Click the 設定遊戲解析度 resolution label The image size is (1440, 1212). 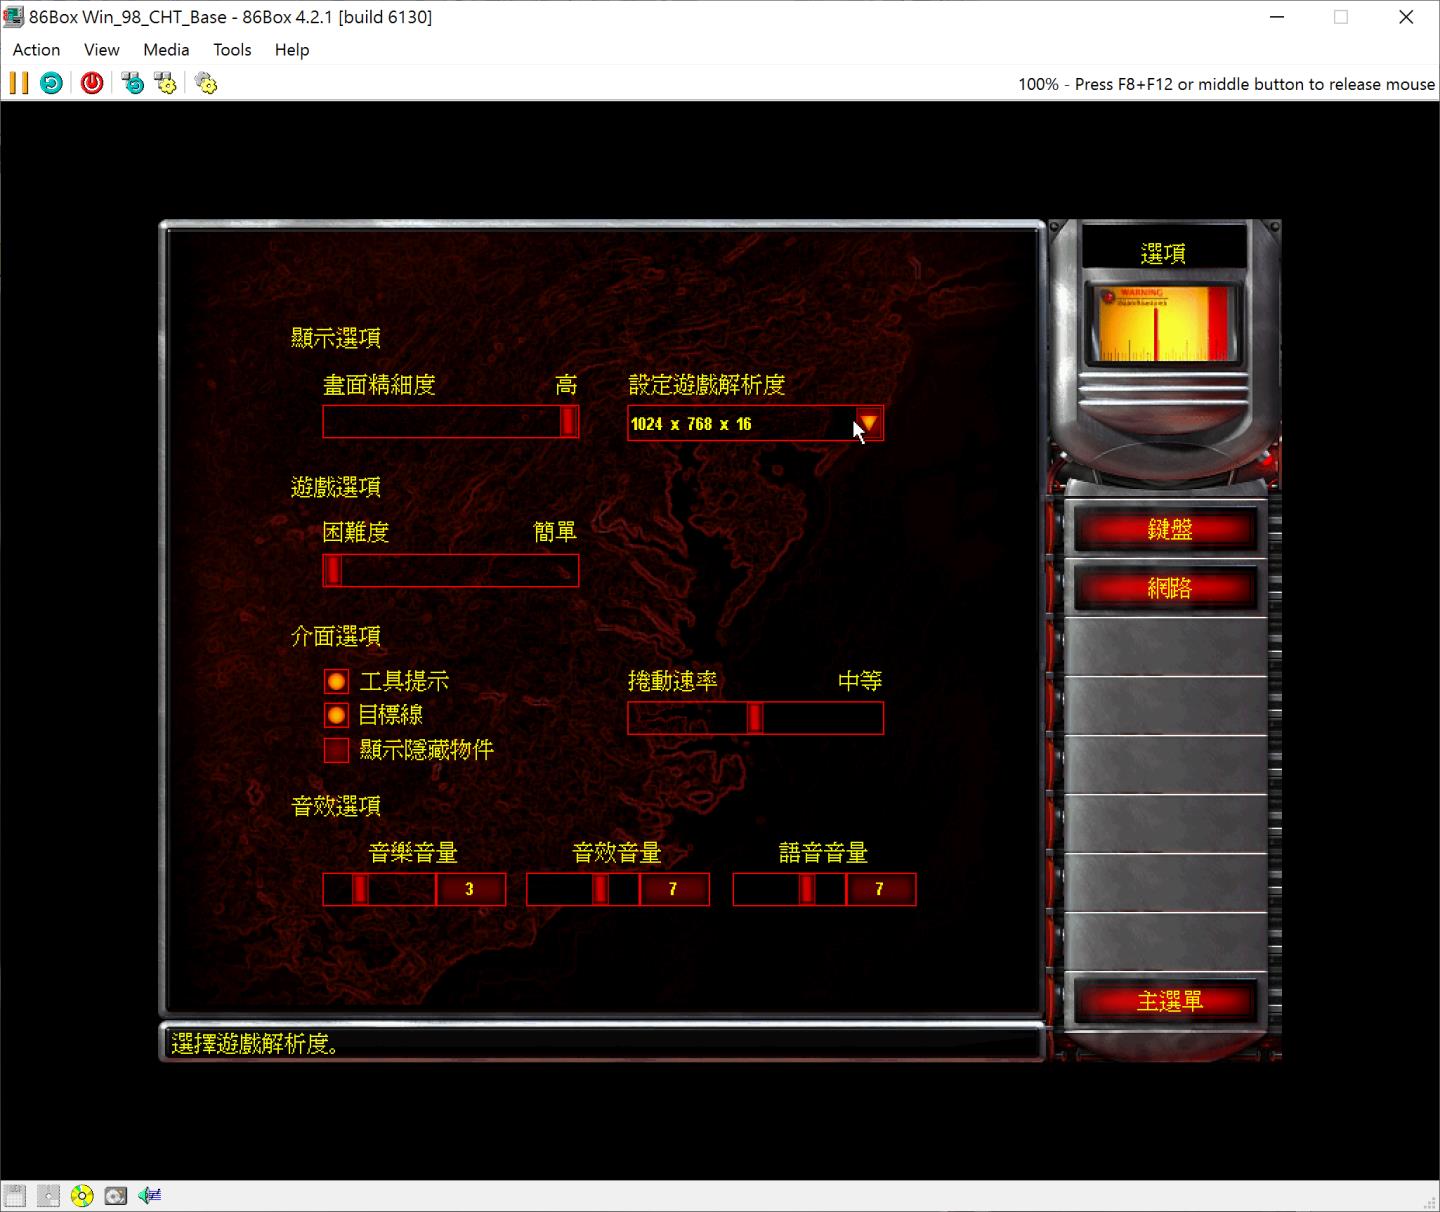(706, 385)
